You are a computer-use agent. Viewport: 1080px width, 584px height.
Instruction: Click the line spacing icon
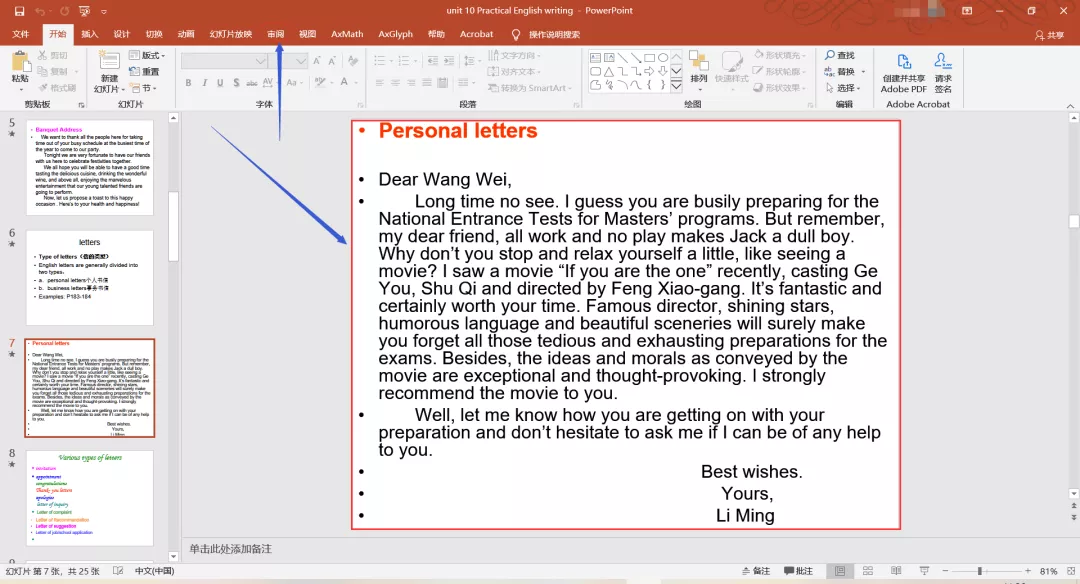pyautogui.click(x=469, y=61)
